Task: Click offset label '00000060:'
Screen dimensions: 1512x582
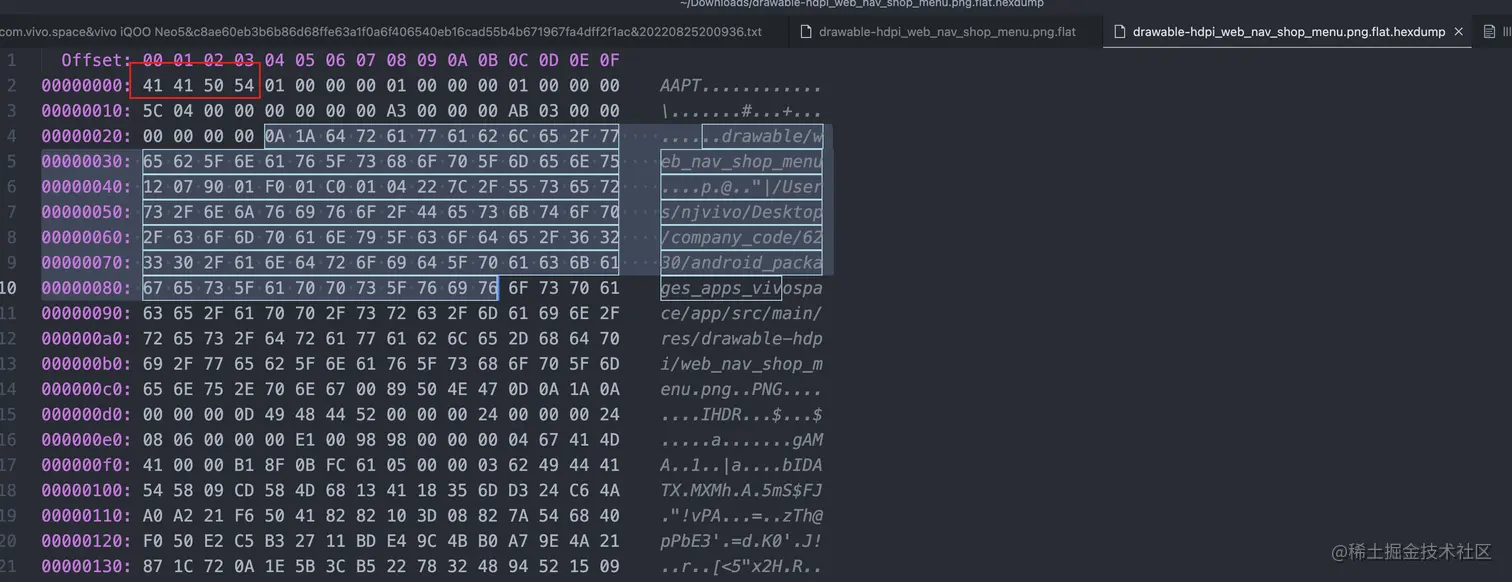Action: [86, 237]
